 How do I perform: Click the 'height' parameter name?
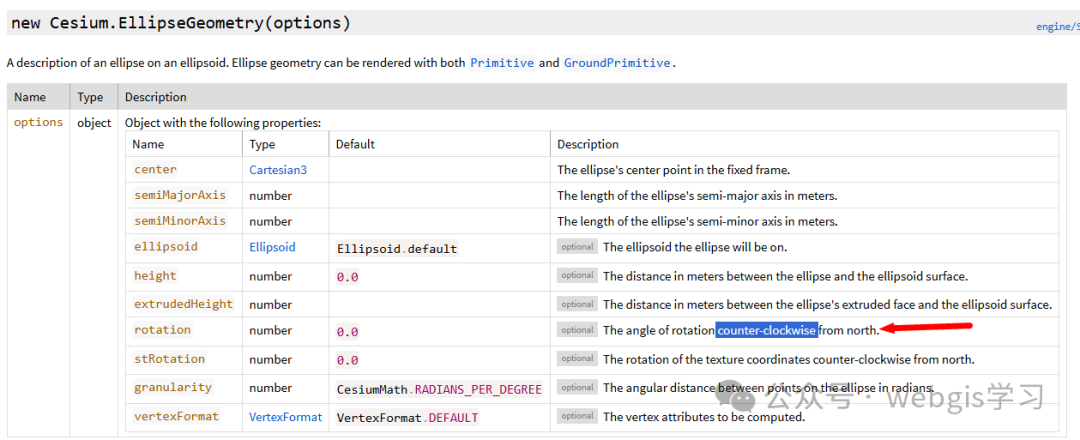(155, 275)
